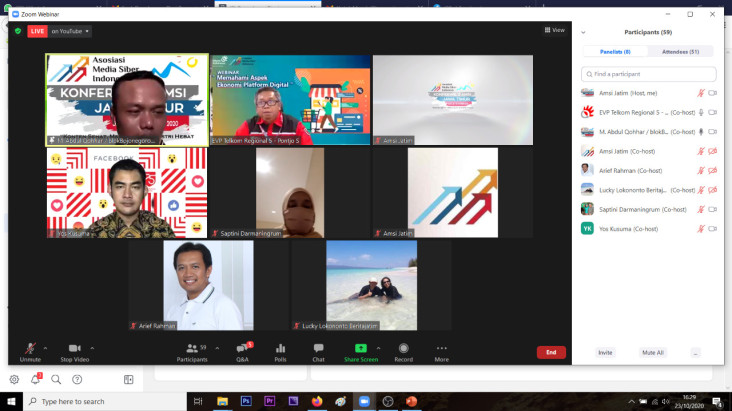Toggle the side panel layout icon in background window
The height and width of the screenshot is (411, 732).
click(128, 379)
